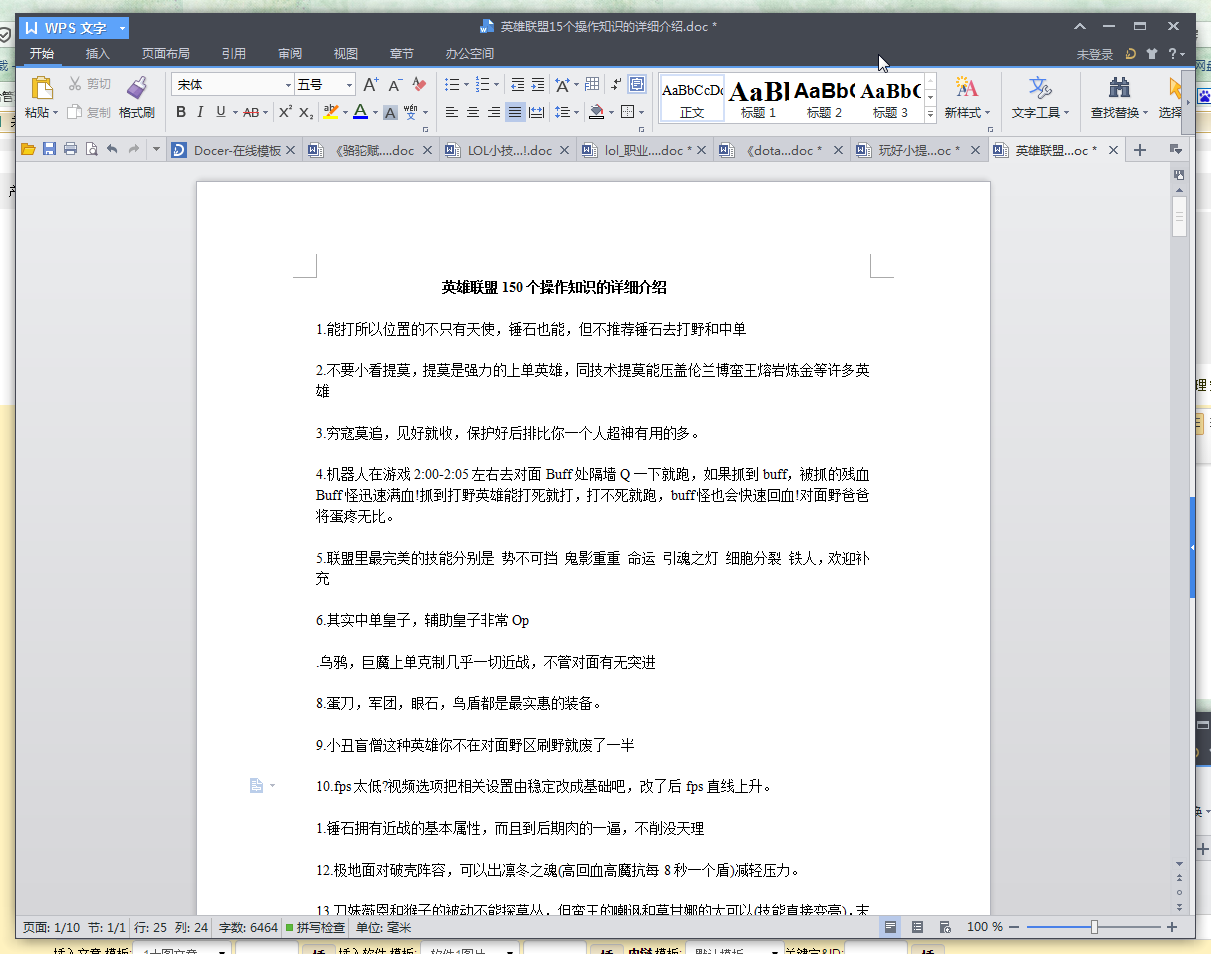
Task: Click the align right icon
Action: click(x=494, y=112)
